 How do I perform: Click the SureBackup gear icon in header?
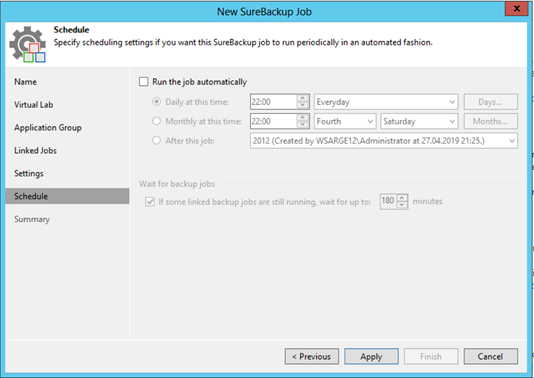(x=28, y=45)
